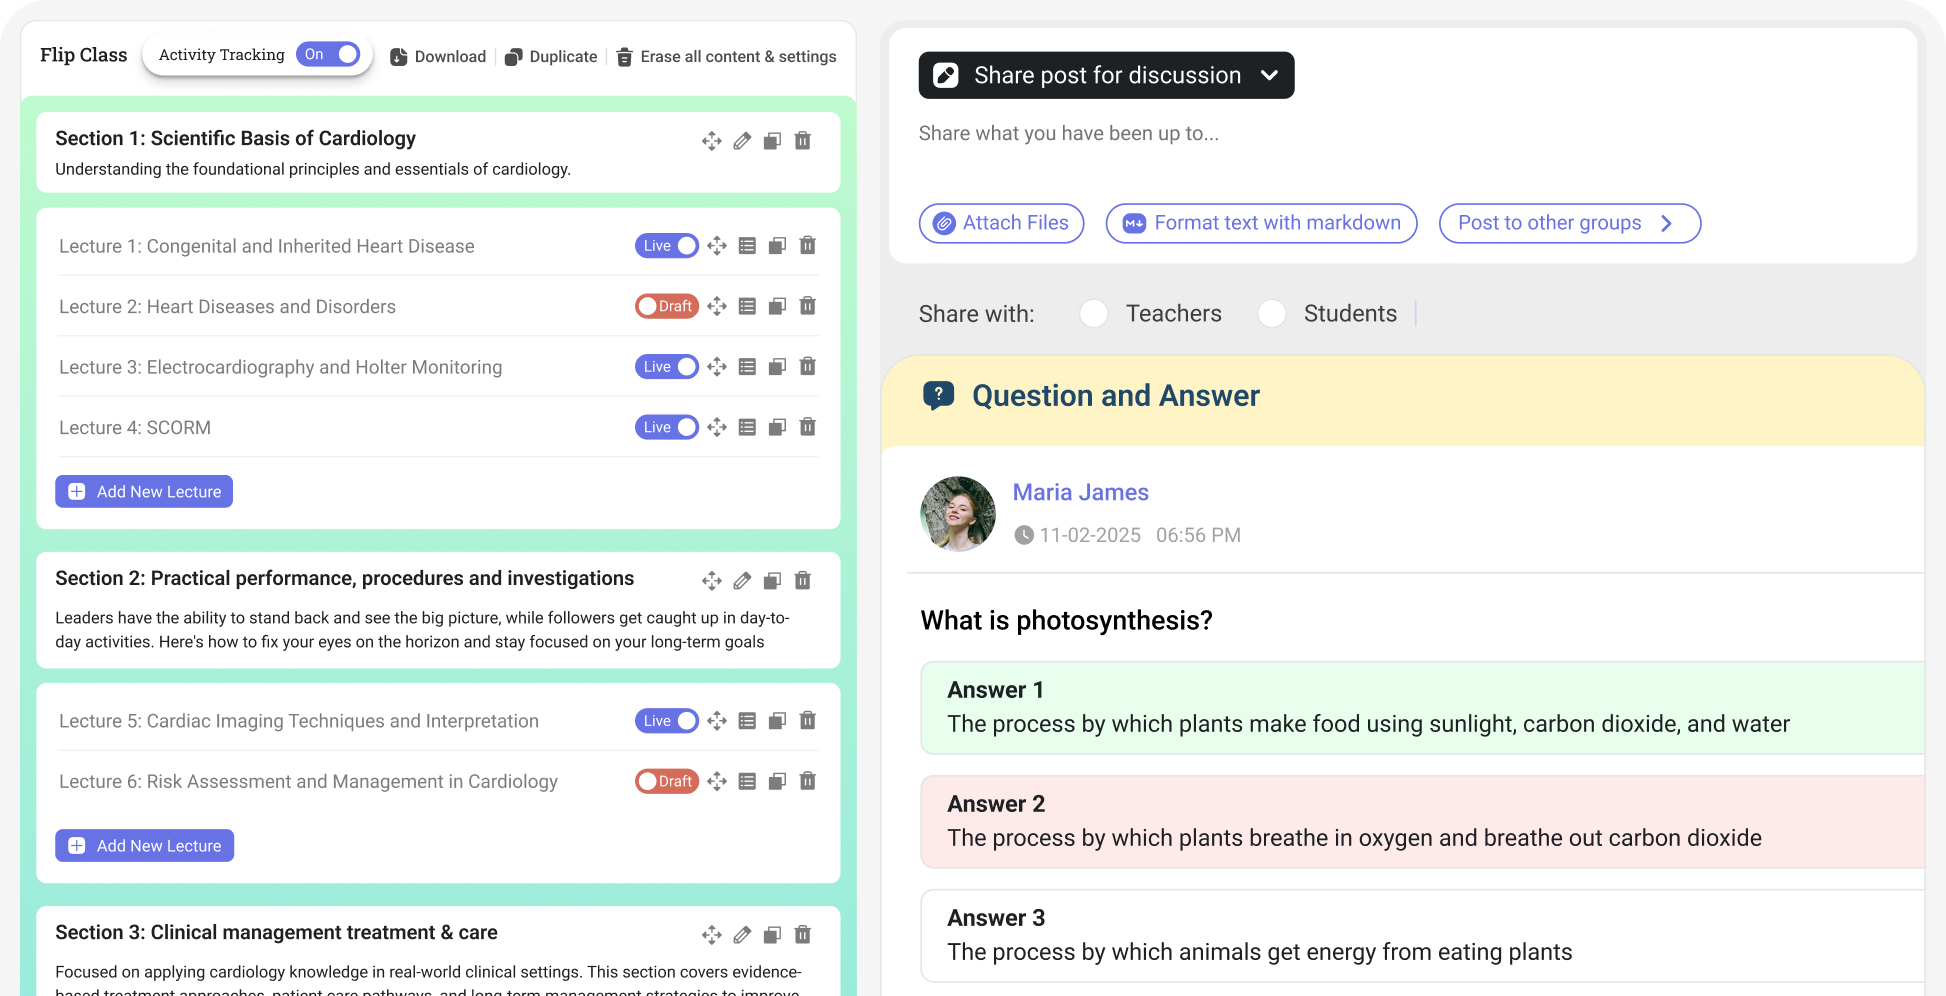Toggle Lecture 3 Electrocardiography Live switch
Viewport: 1946px width, 996px height.
(667, 367)
